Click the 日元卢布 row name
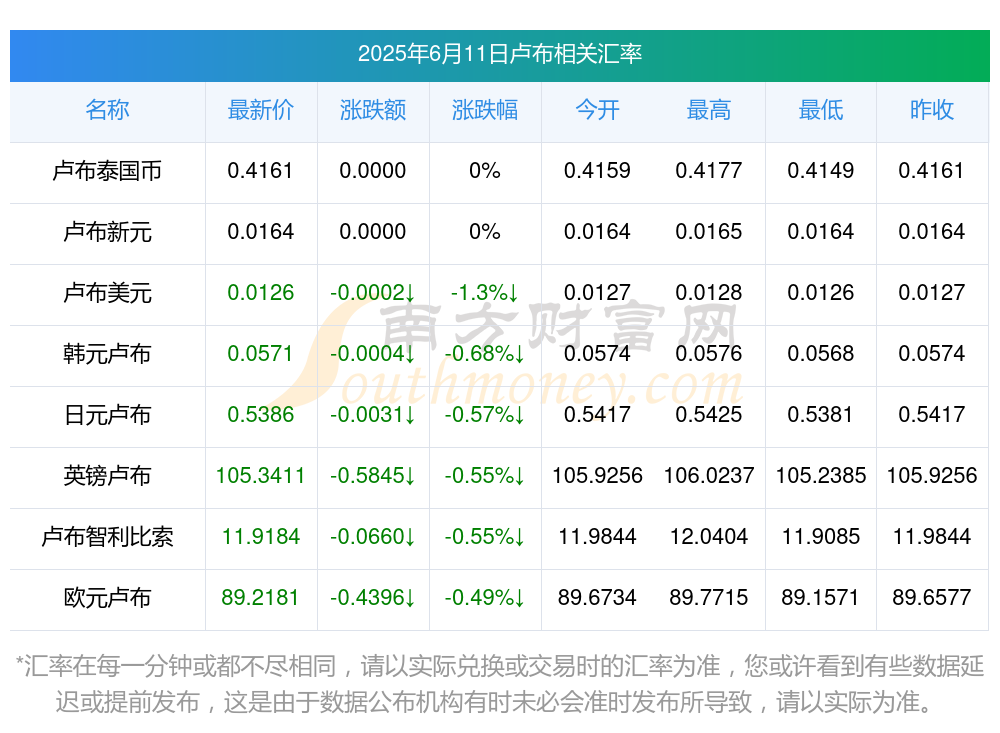 [x=107, y=415]
